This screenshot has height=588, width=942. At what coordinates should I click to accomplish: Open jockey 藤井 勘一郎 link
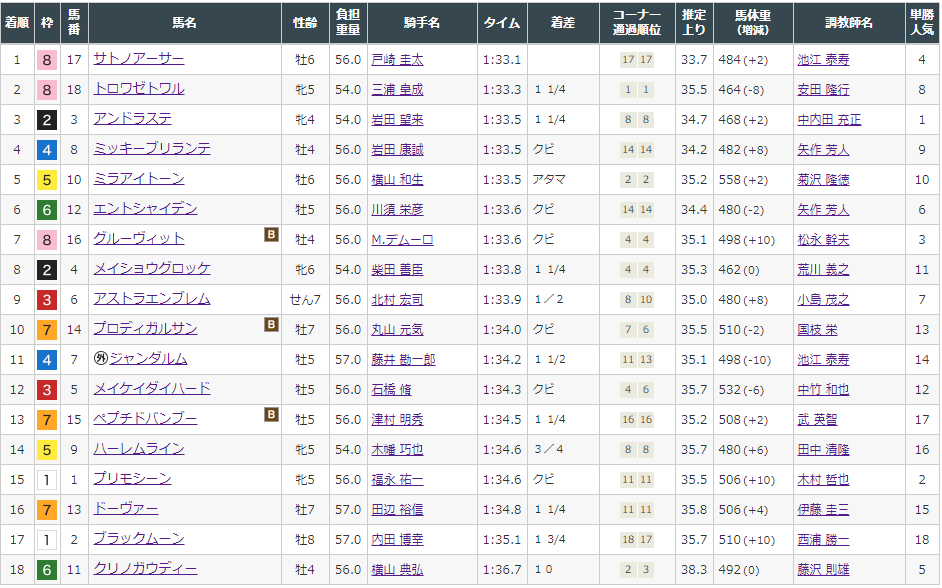pyautogui.click(x=403, y=359)
